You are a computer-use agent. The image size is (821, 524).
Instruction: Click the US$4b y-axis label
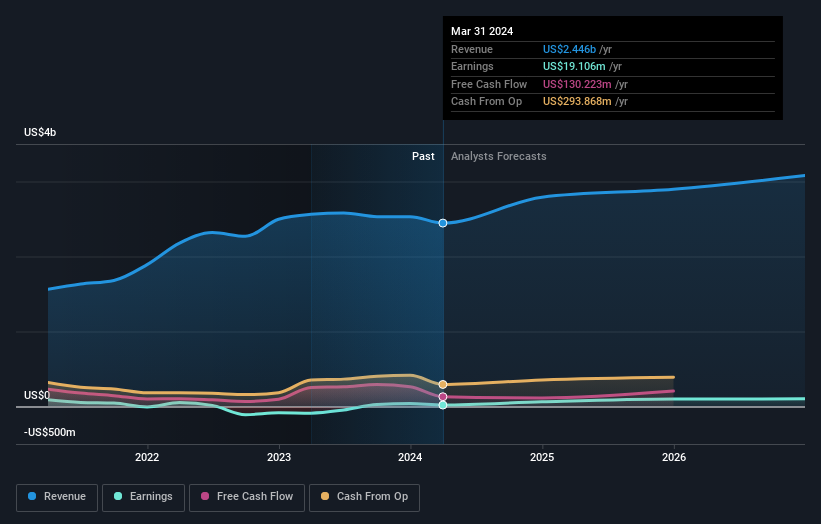40,132
